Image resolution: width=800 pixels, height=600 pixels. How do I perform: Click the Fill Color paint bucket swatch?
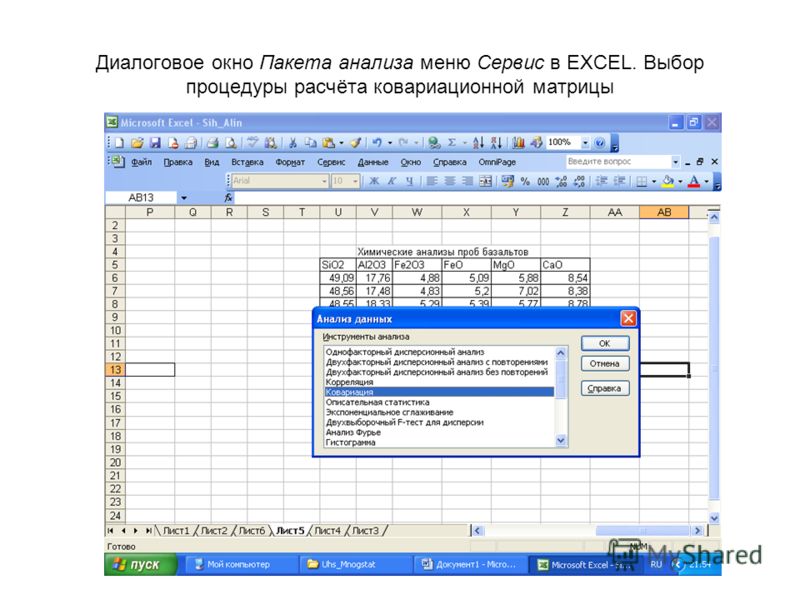point(668,181)
